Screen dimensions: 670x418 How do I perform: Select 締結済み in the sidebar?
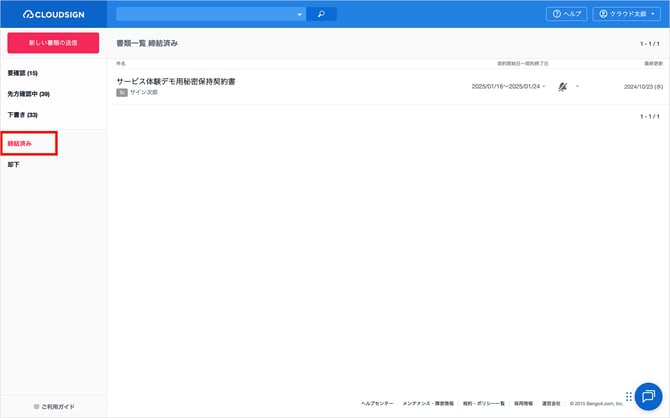(x=20, y=144)
